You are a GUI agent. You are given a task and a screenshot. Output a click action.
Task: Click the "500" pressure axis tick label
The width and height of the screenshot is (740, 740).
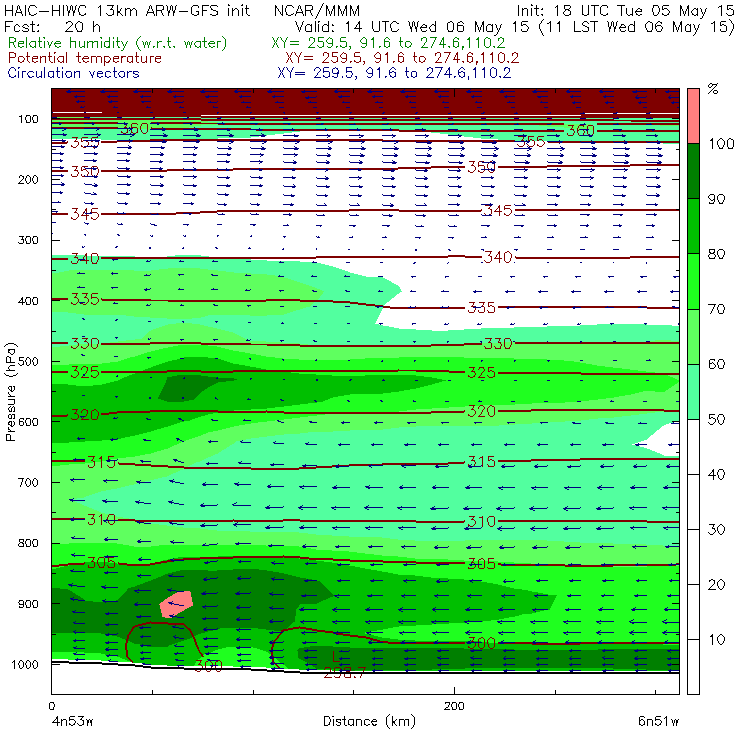[x=28, y=361]
